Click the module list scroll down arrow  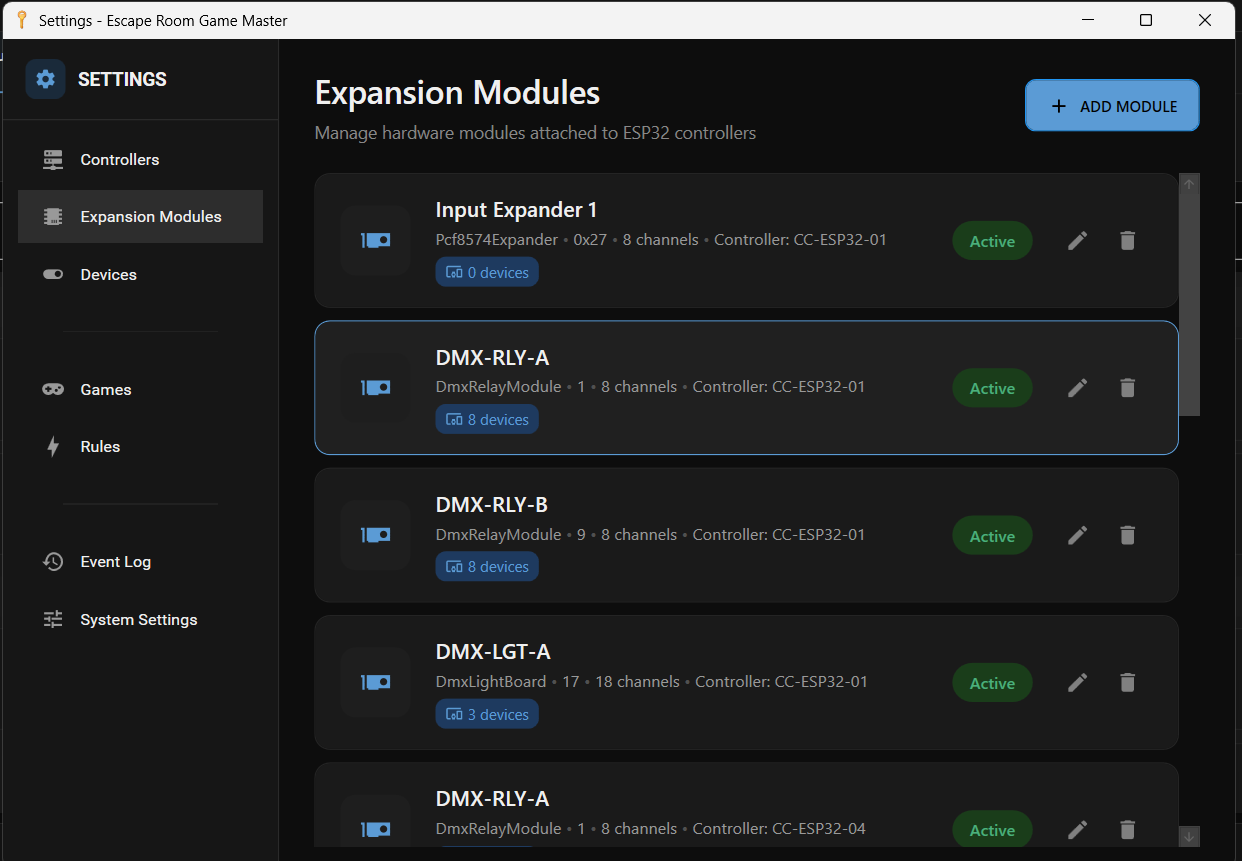click(x=1189, y=836)
